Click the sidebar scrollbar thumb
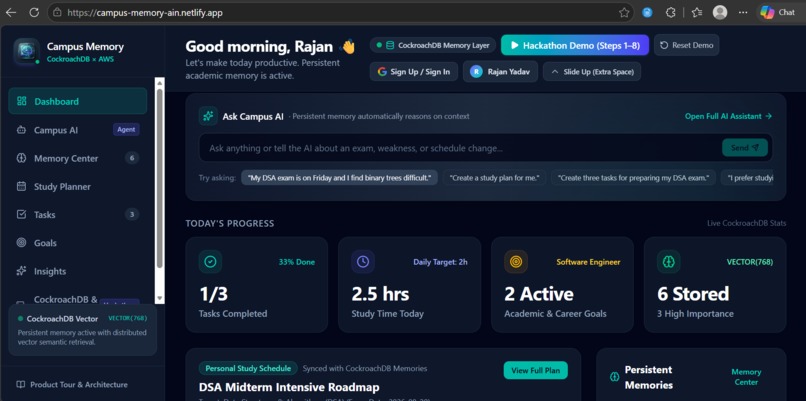The width and height of the screenshot is (806, 401). click(160, 178)
